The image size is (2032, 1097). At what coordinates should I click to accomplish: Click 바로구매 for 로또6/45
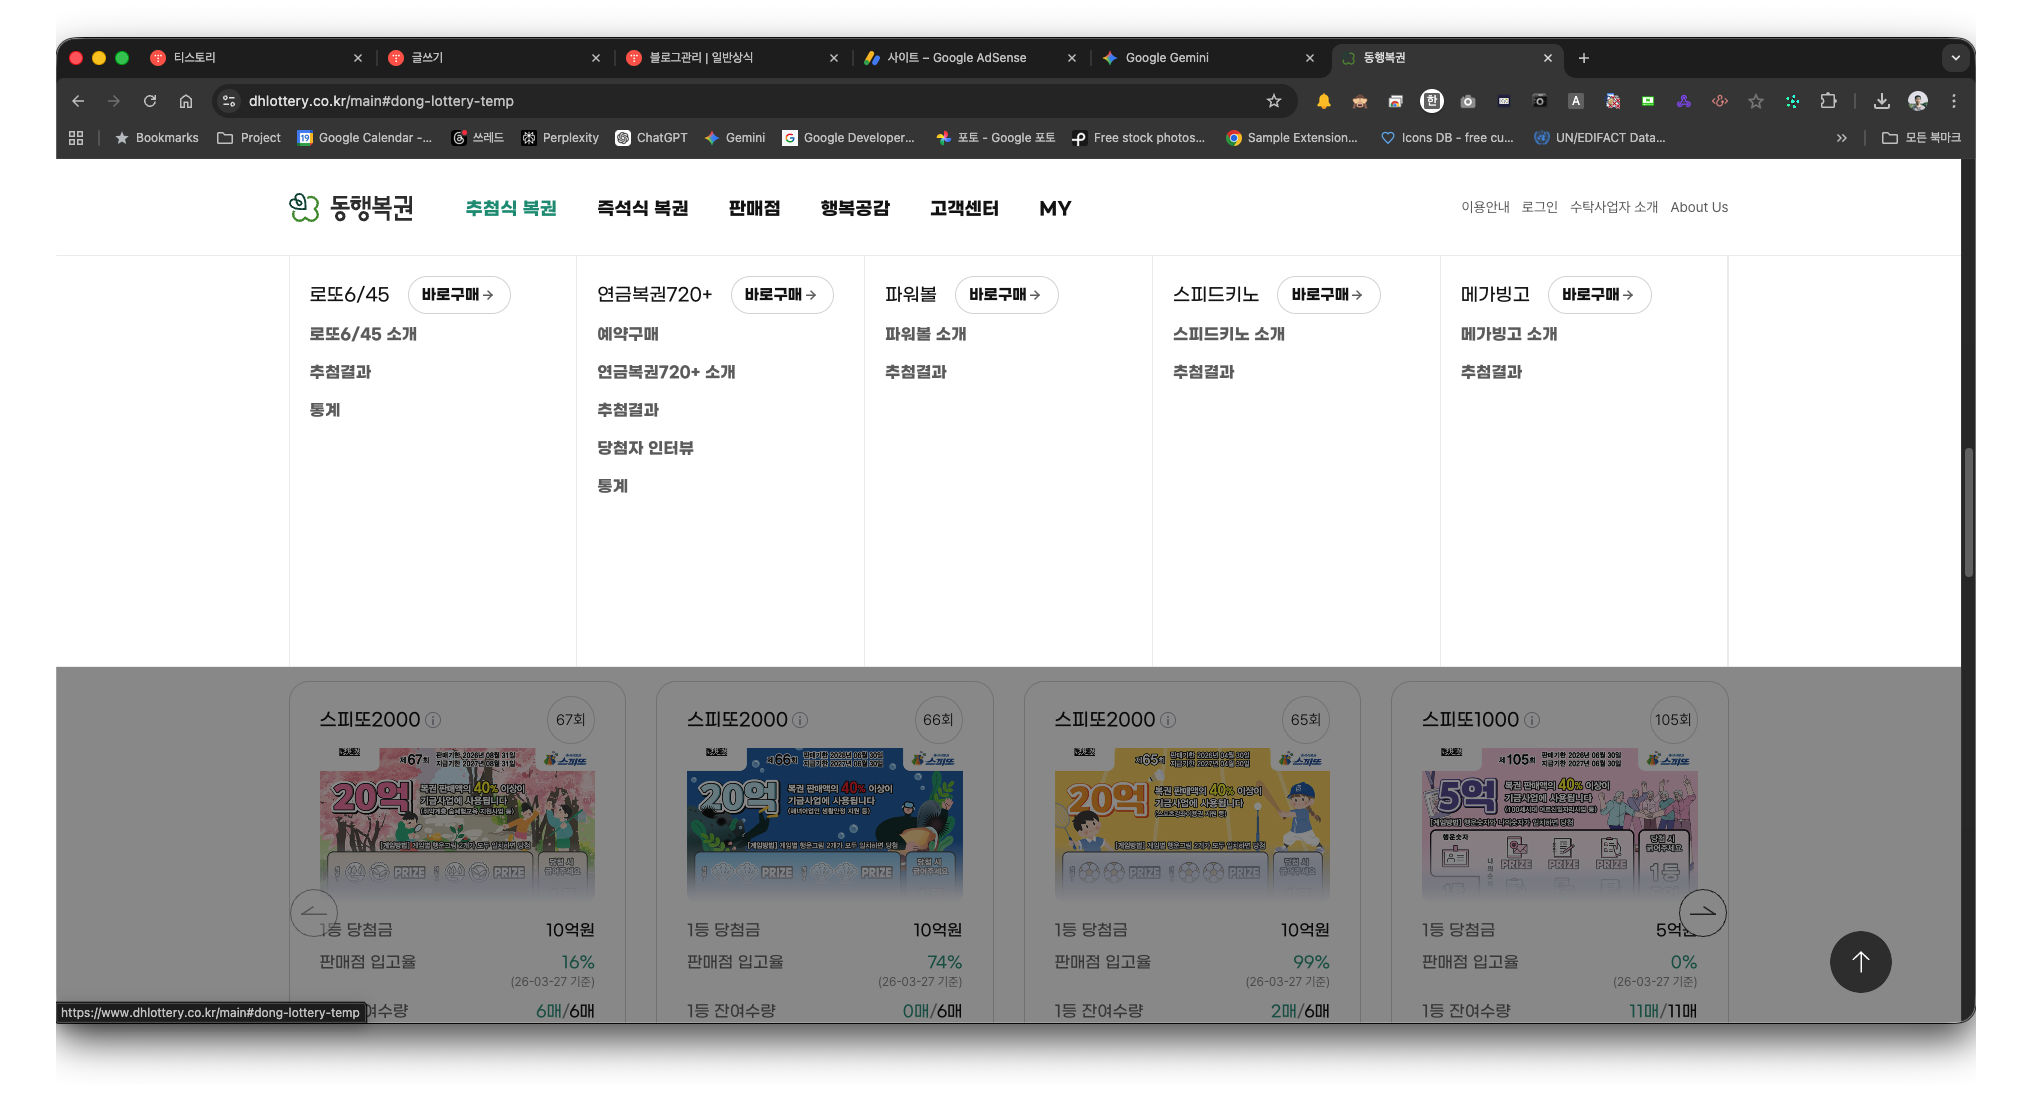click(459, 295)
